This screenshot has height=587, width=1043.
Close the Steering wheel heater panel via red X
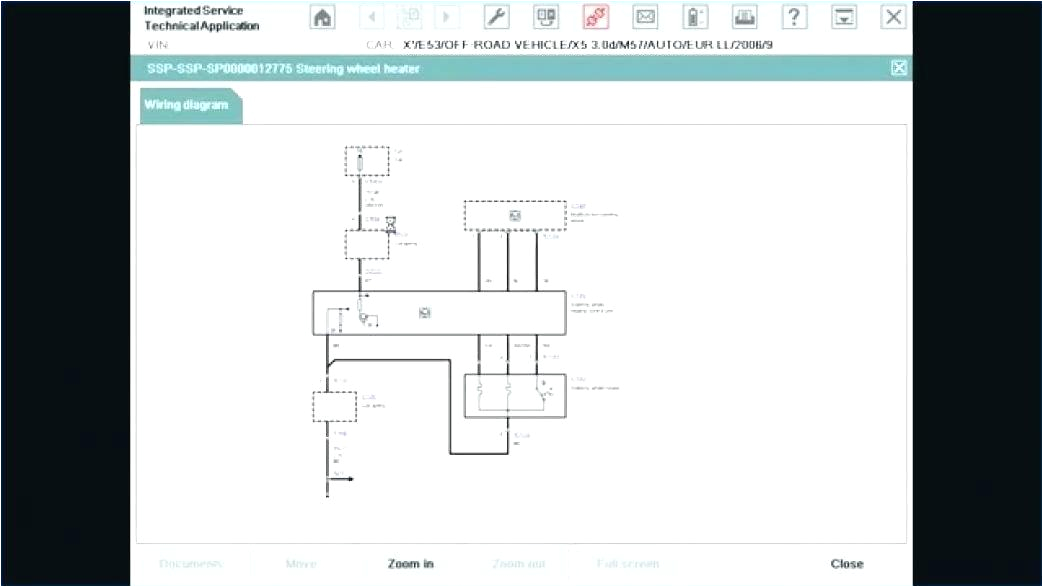898,67
